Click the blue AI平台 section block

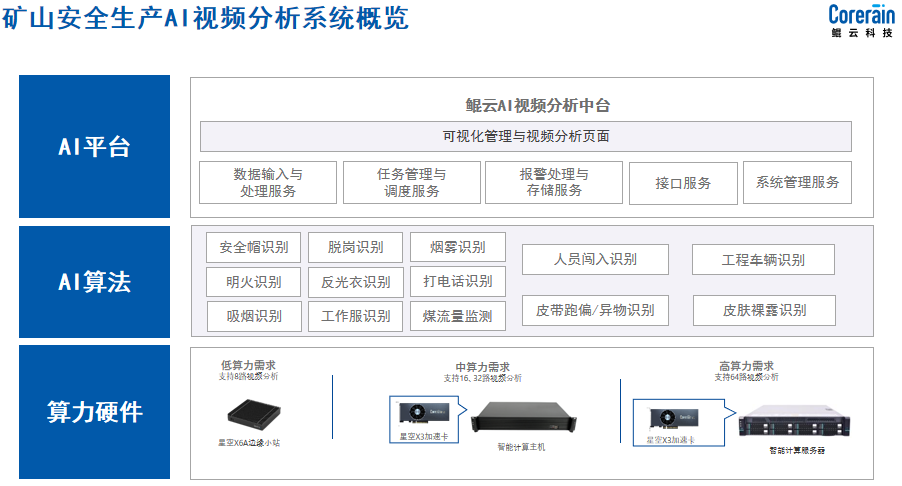click(94, 147)
